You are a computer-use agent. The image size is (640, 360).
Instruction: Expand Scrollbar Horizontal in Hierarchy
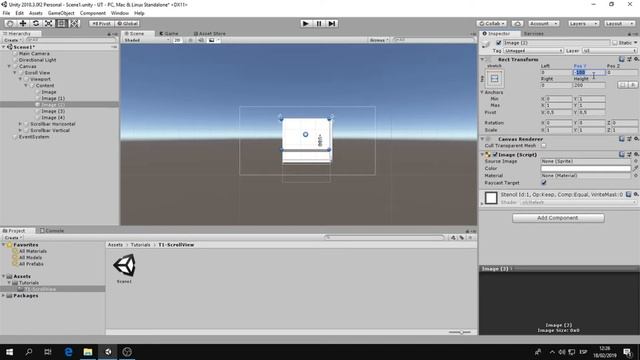[20, 124]
